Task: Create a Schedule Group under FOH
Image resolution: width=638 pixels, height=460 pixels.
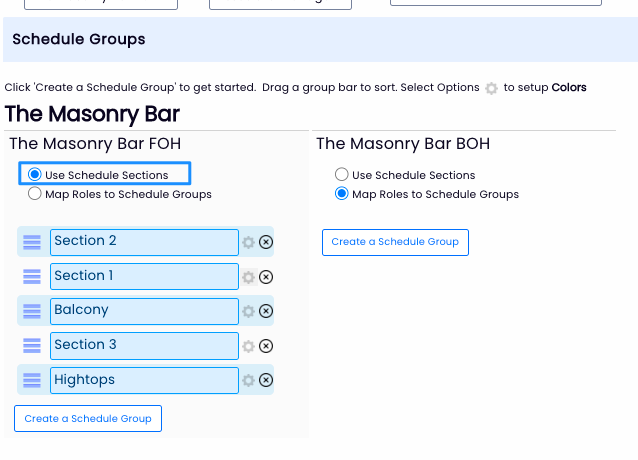Action: (88, 419)
